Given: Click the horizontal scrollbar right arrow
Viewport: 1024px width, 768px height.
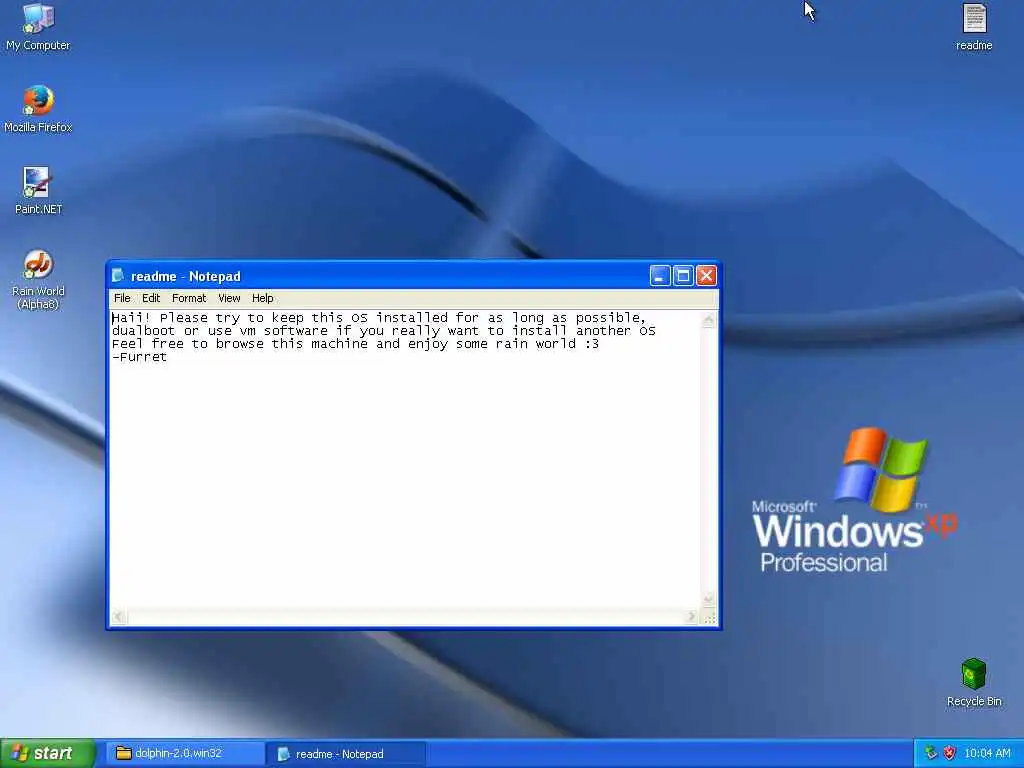Looking at the screenshot, I should (x=692, y=616).
